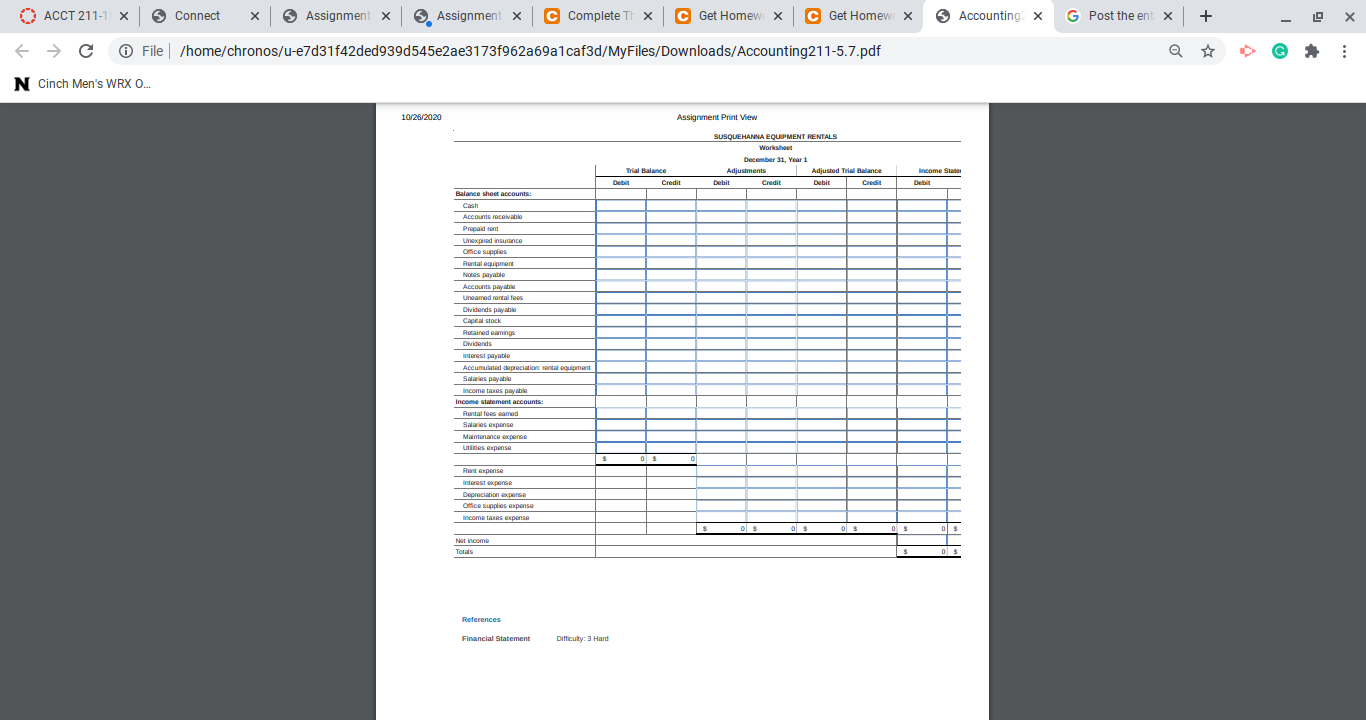
Task: Click the forward navigation arrow
Action: 56,50
